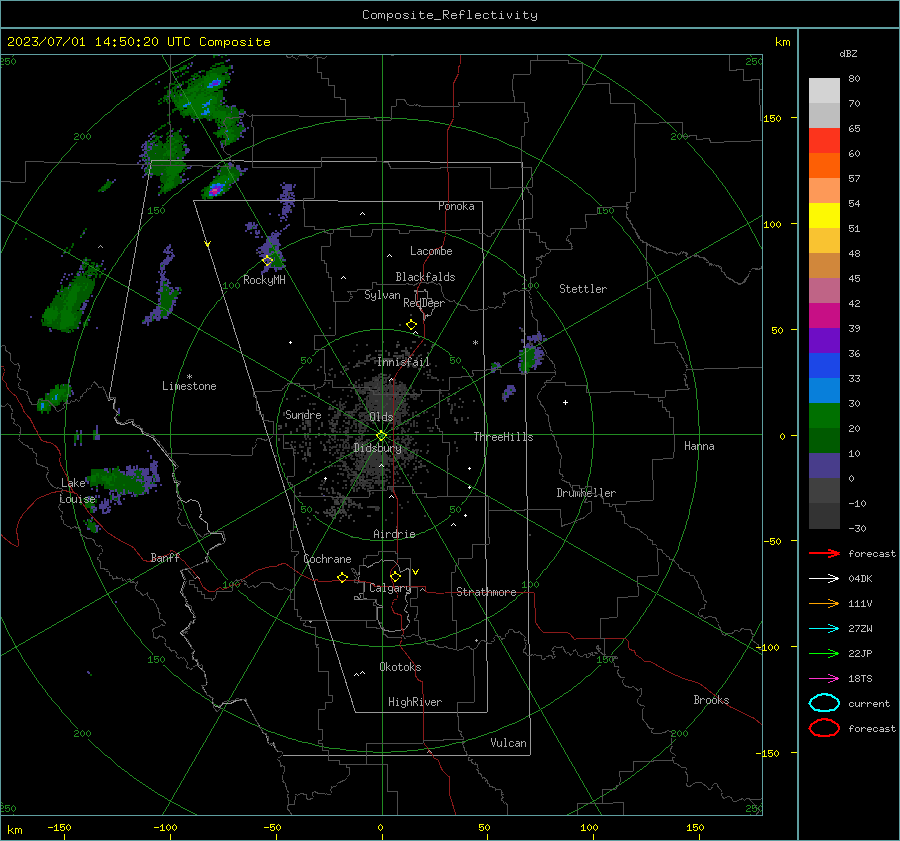Click the 30 dBZ light blue swatch
The height and width of the screenshot is (841, 900).
tap(824, 390)
